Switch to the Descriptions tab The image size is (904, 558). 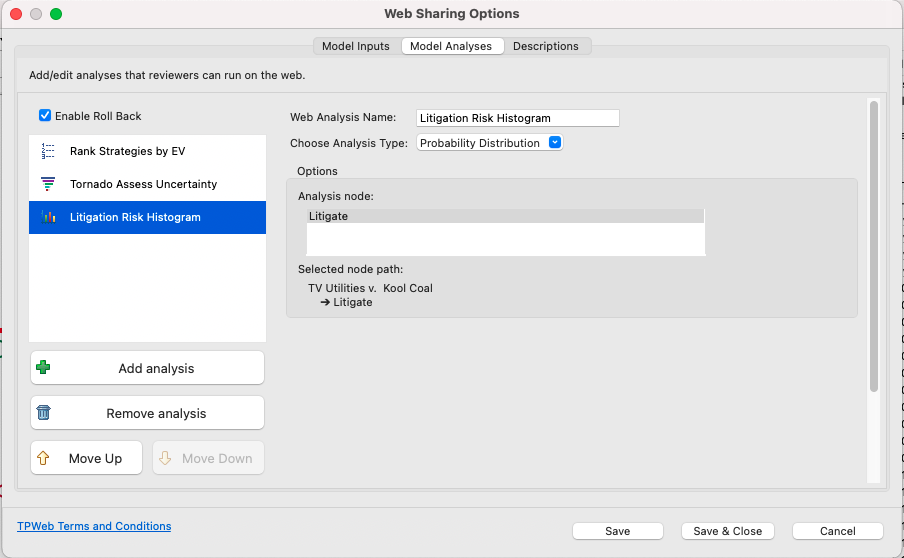[x=545, y=46]
